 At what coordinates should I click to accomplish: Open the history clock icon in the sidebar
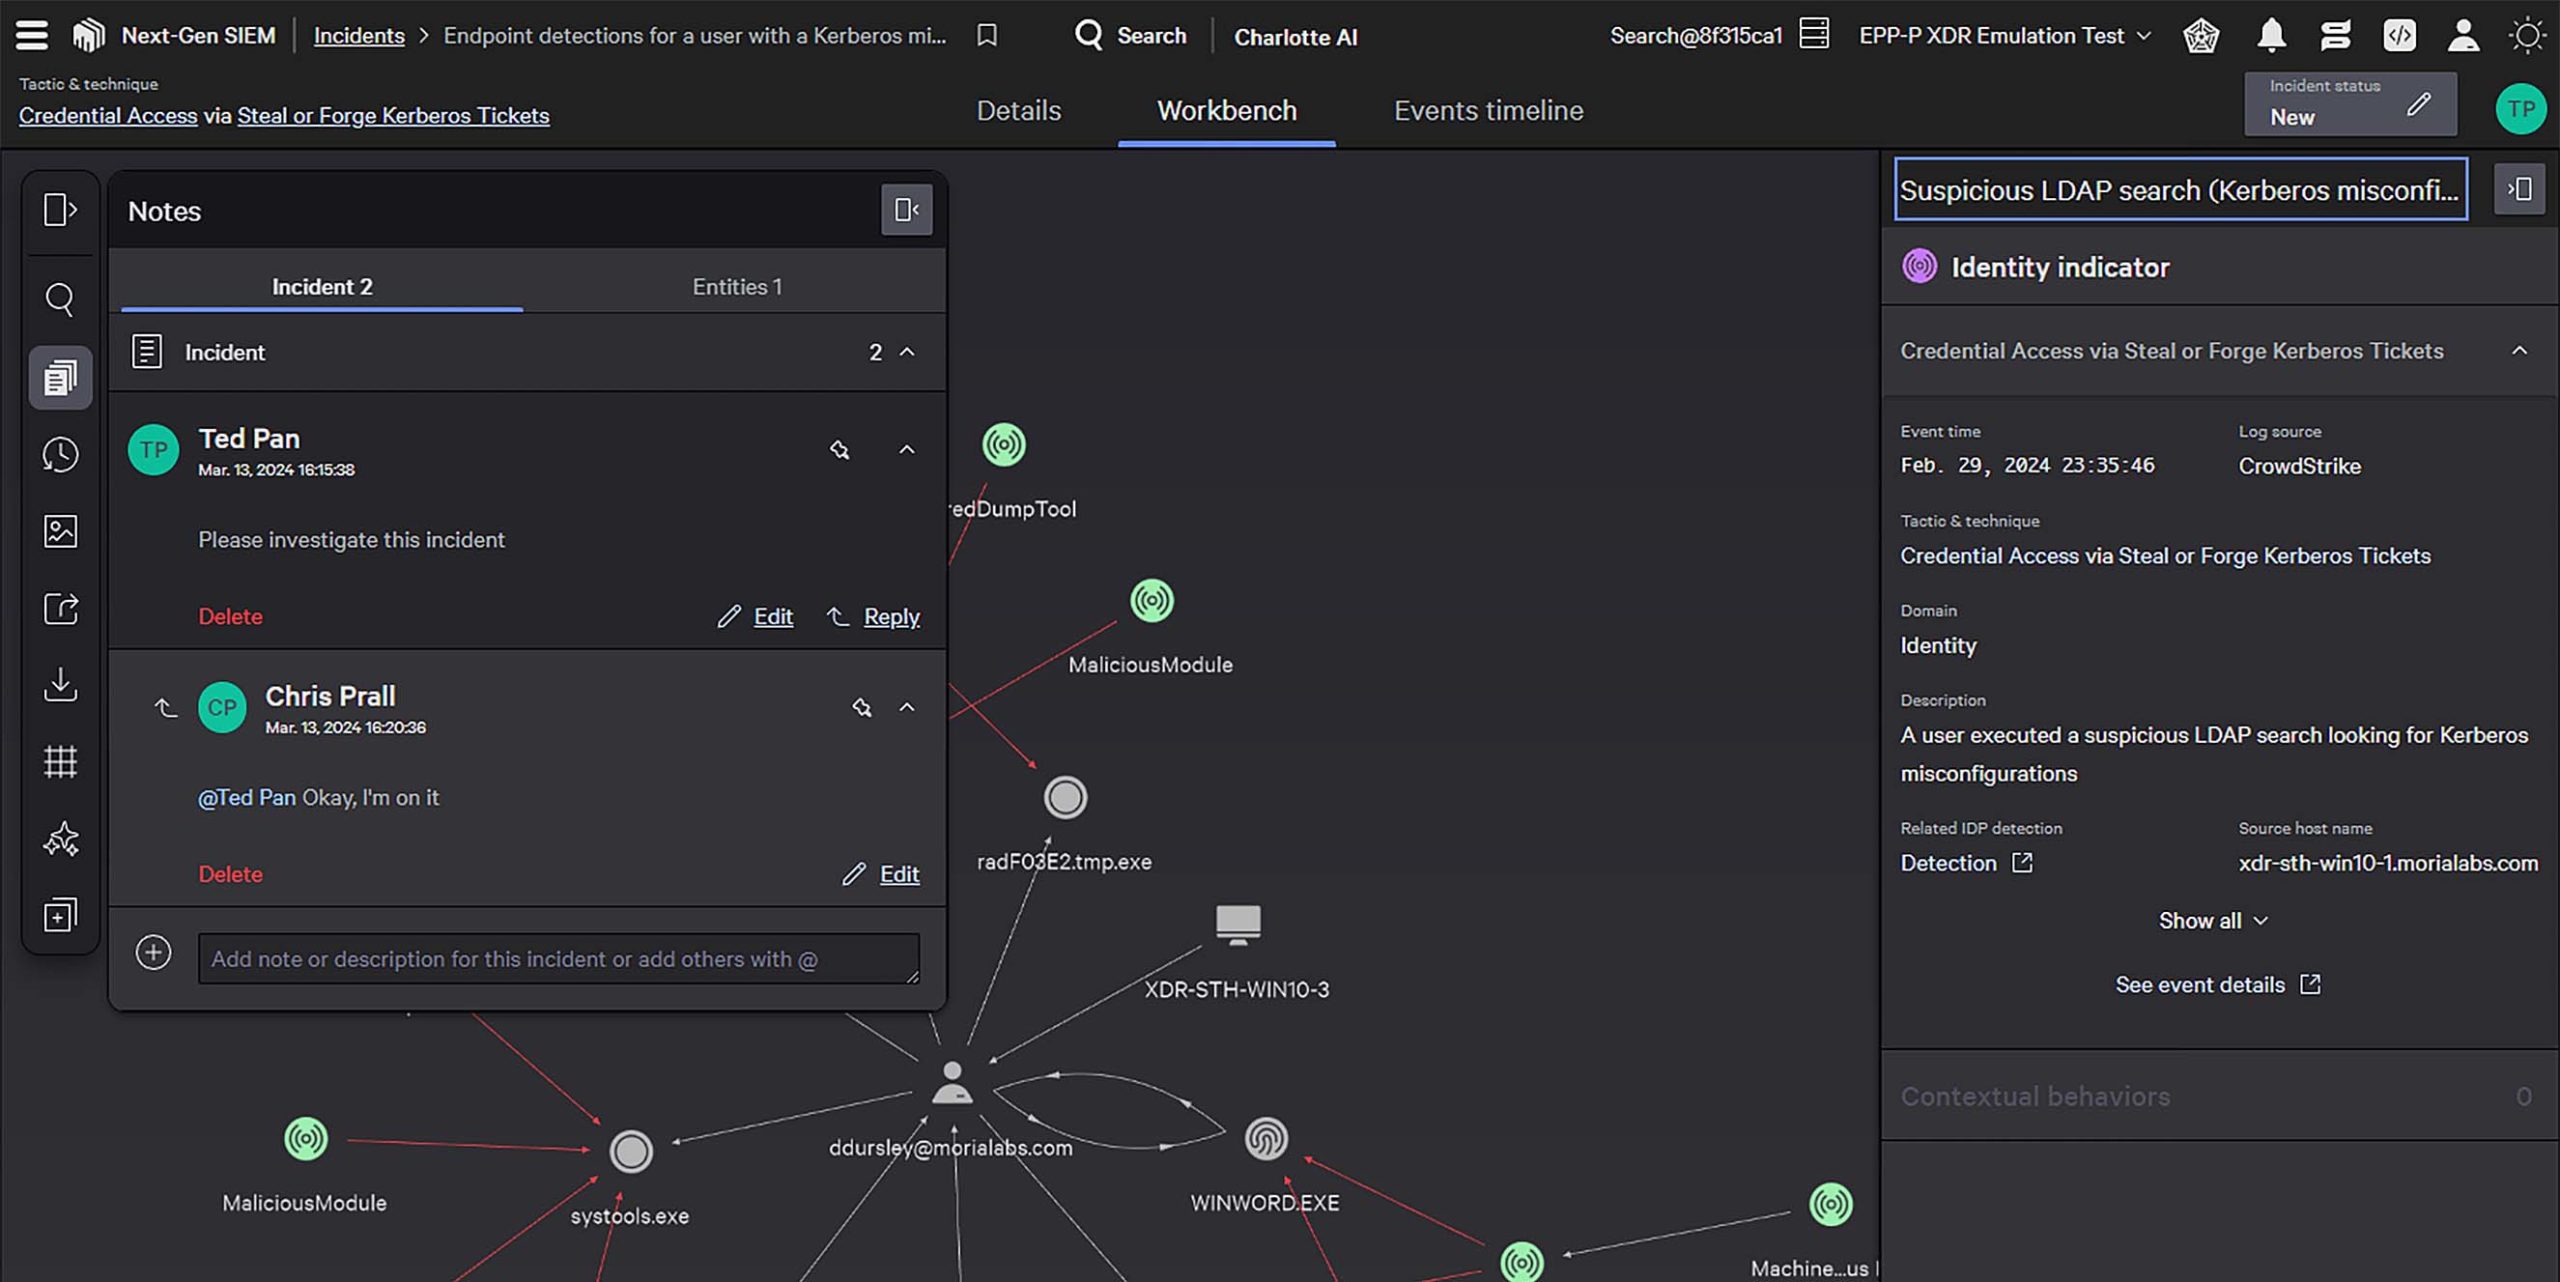coord(60,453)
